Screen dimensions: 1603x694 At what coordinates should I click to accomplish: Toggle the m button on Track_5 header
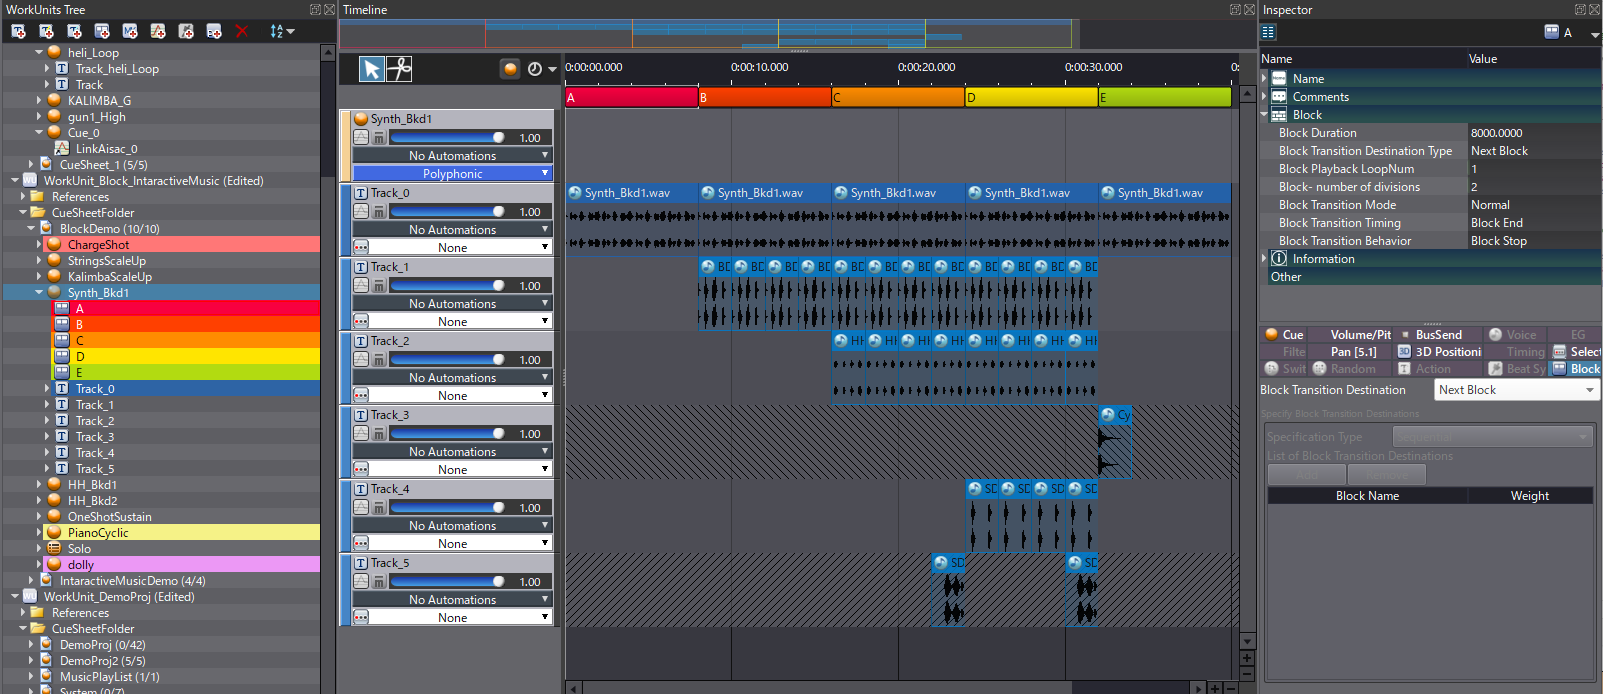pos(379,582)
